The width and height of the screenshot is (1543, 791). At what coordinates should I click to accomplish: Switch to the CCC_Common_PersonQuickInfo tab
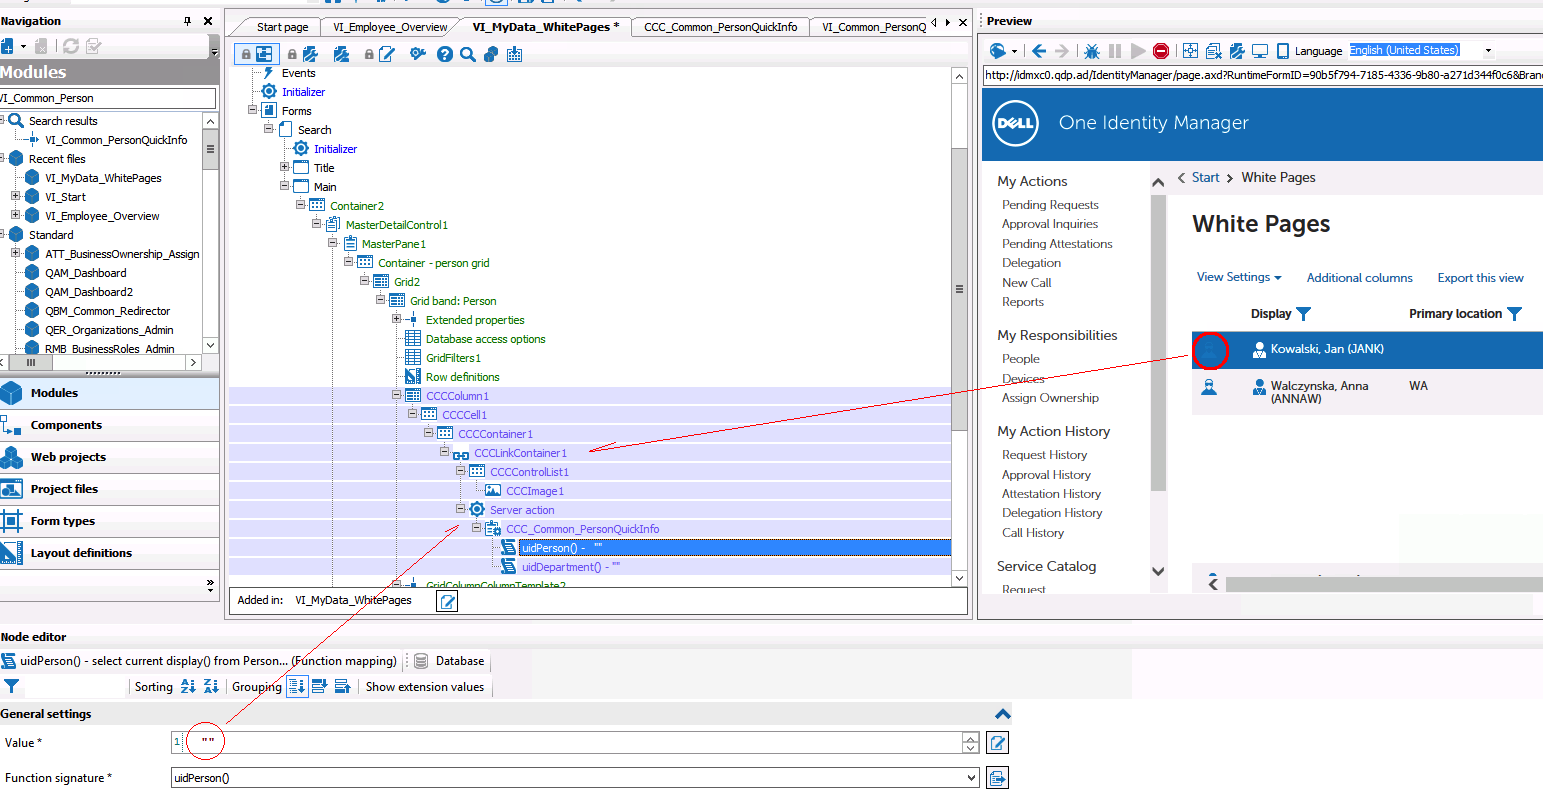tap(720, 27)
